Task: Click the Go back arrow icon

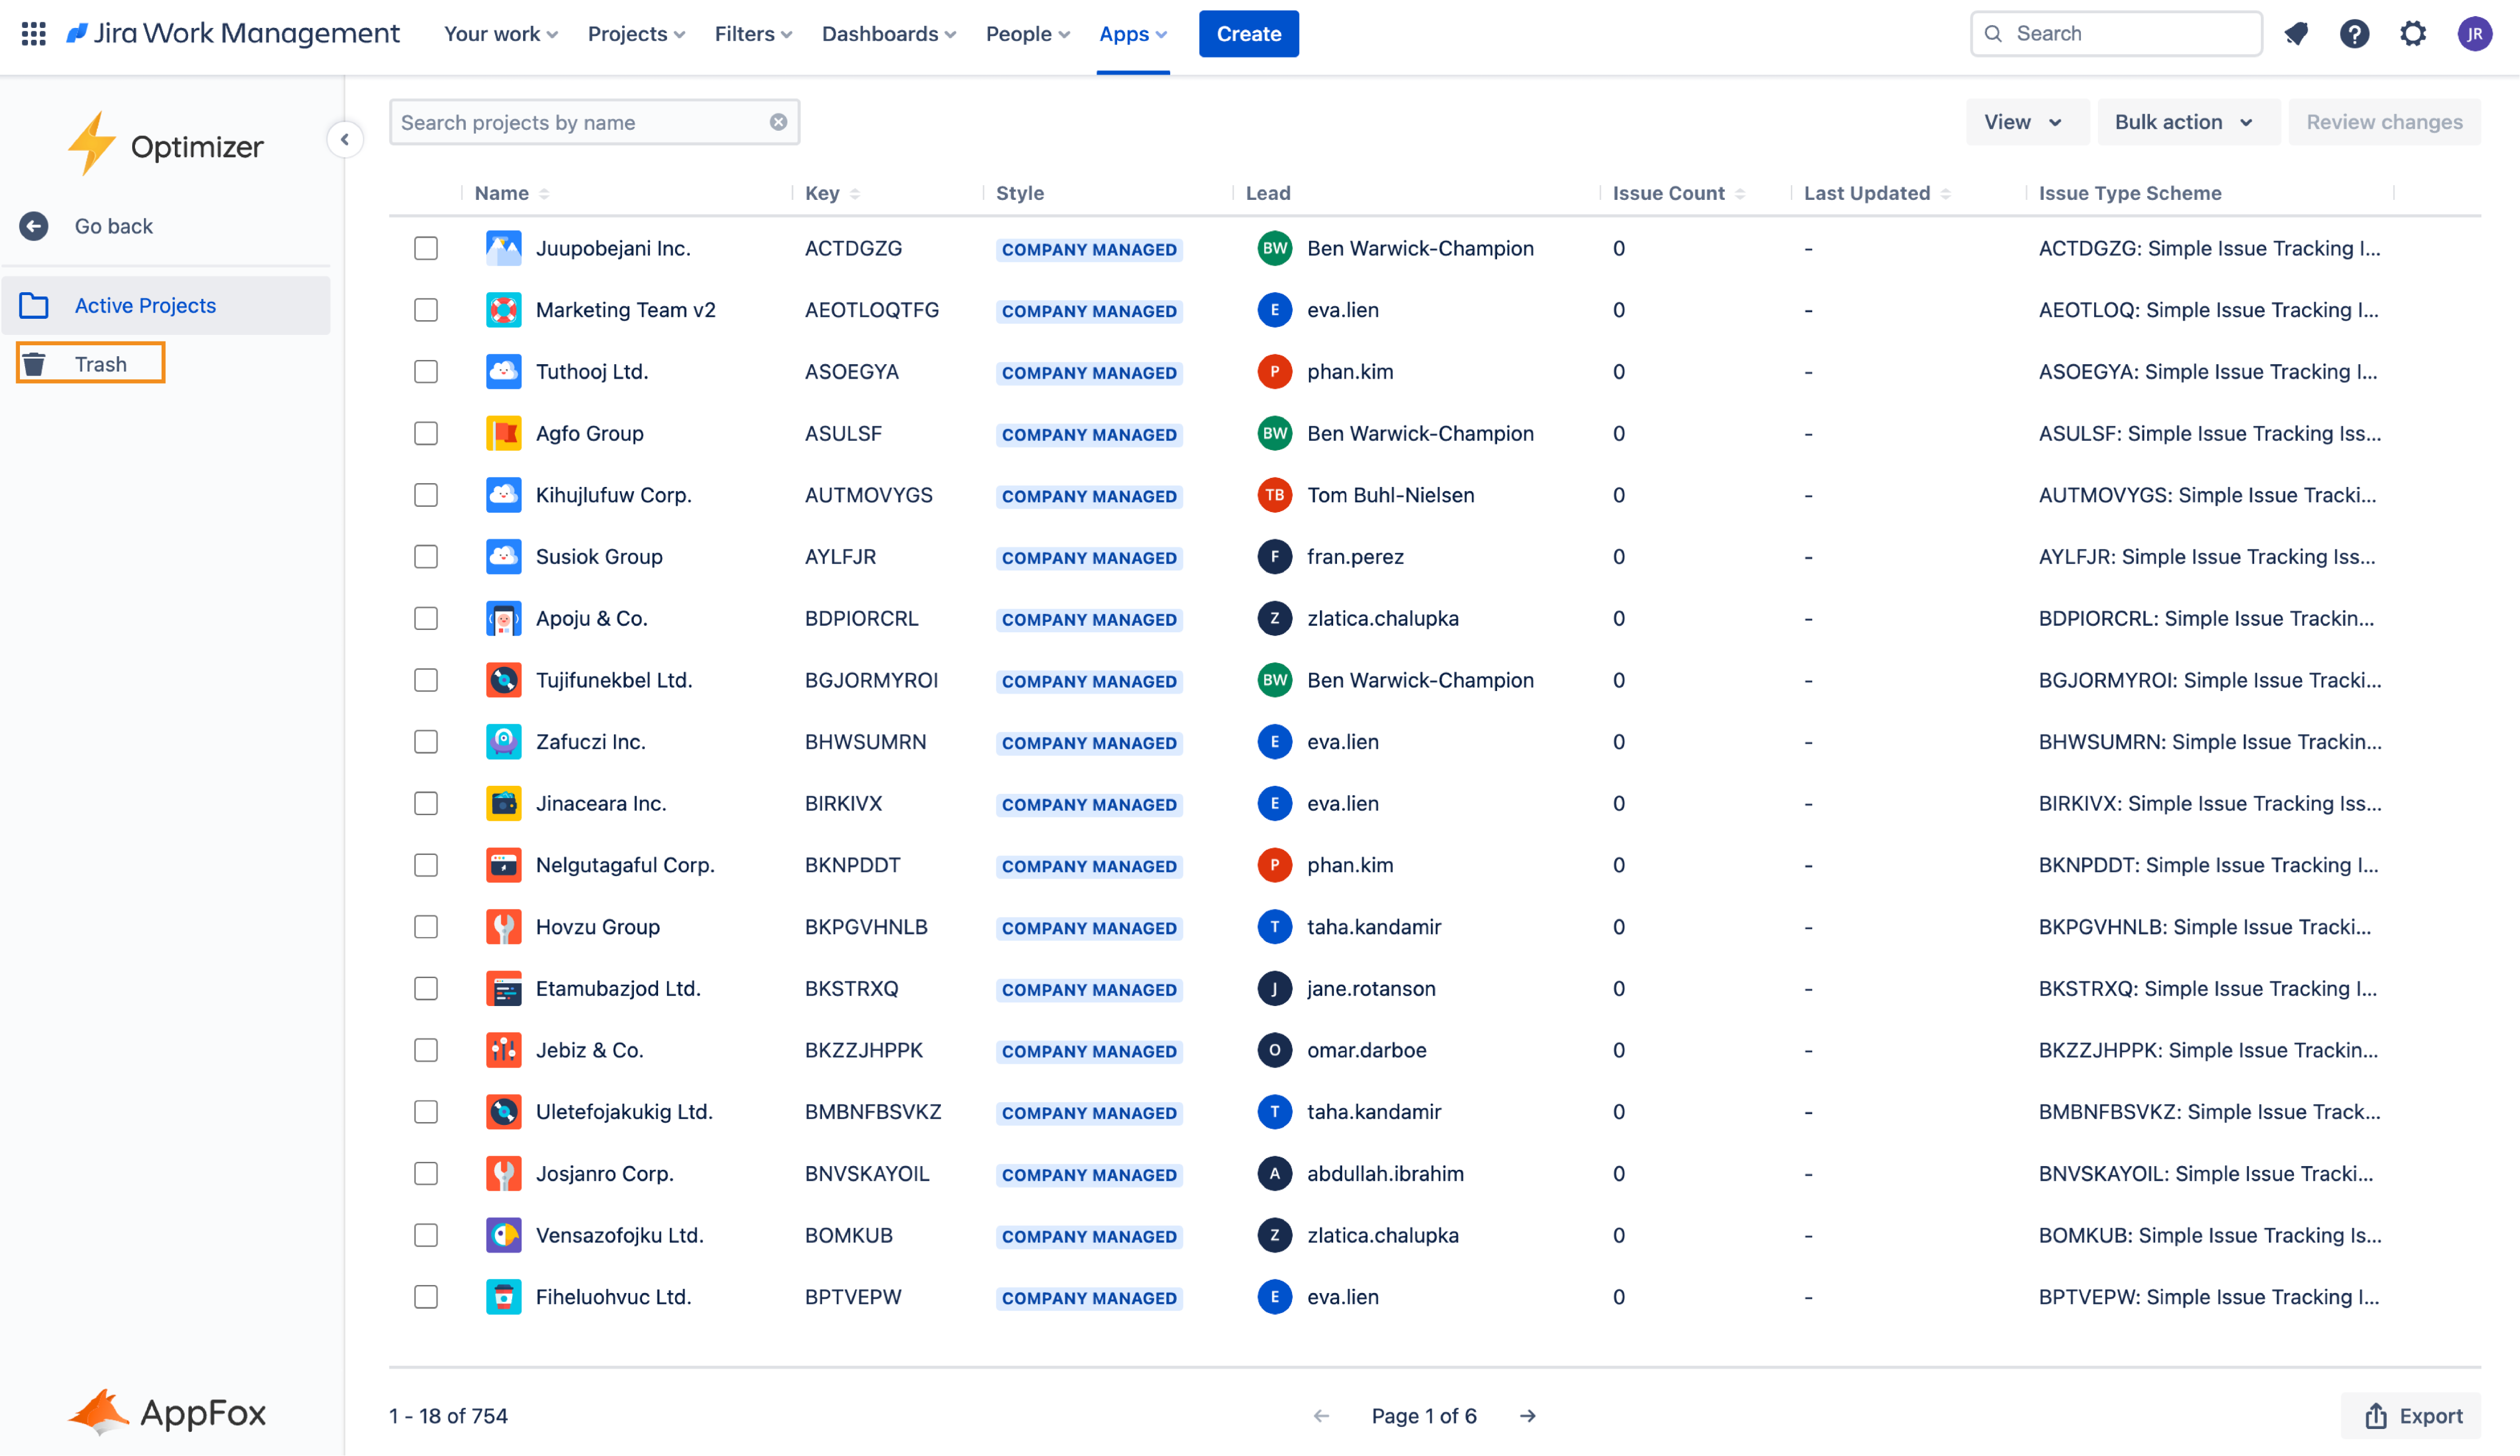Action: pos(34,226)
